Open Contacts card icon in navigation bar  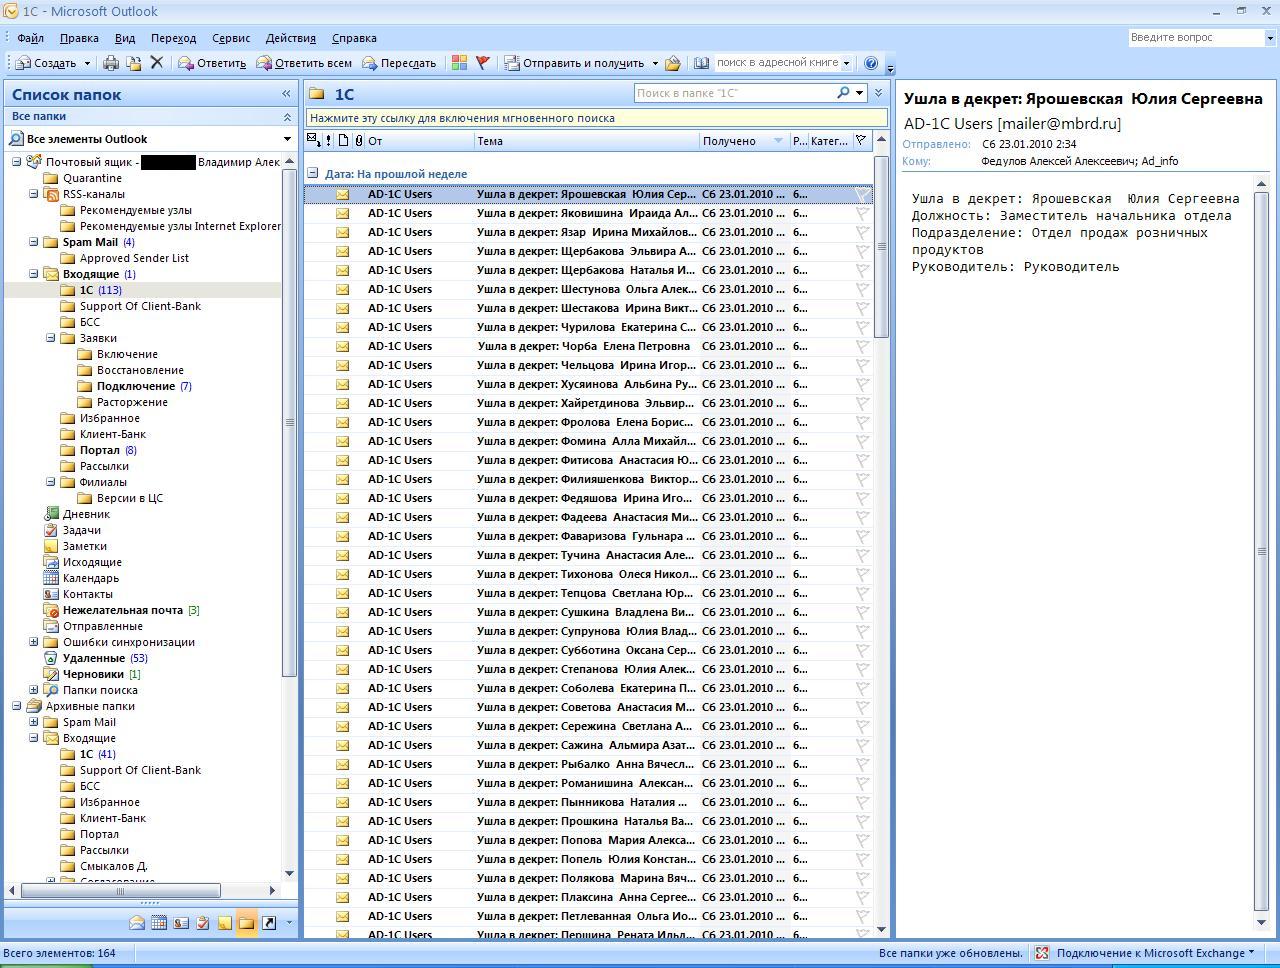181,923
